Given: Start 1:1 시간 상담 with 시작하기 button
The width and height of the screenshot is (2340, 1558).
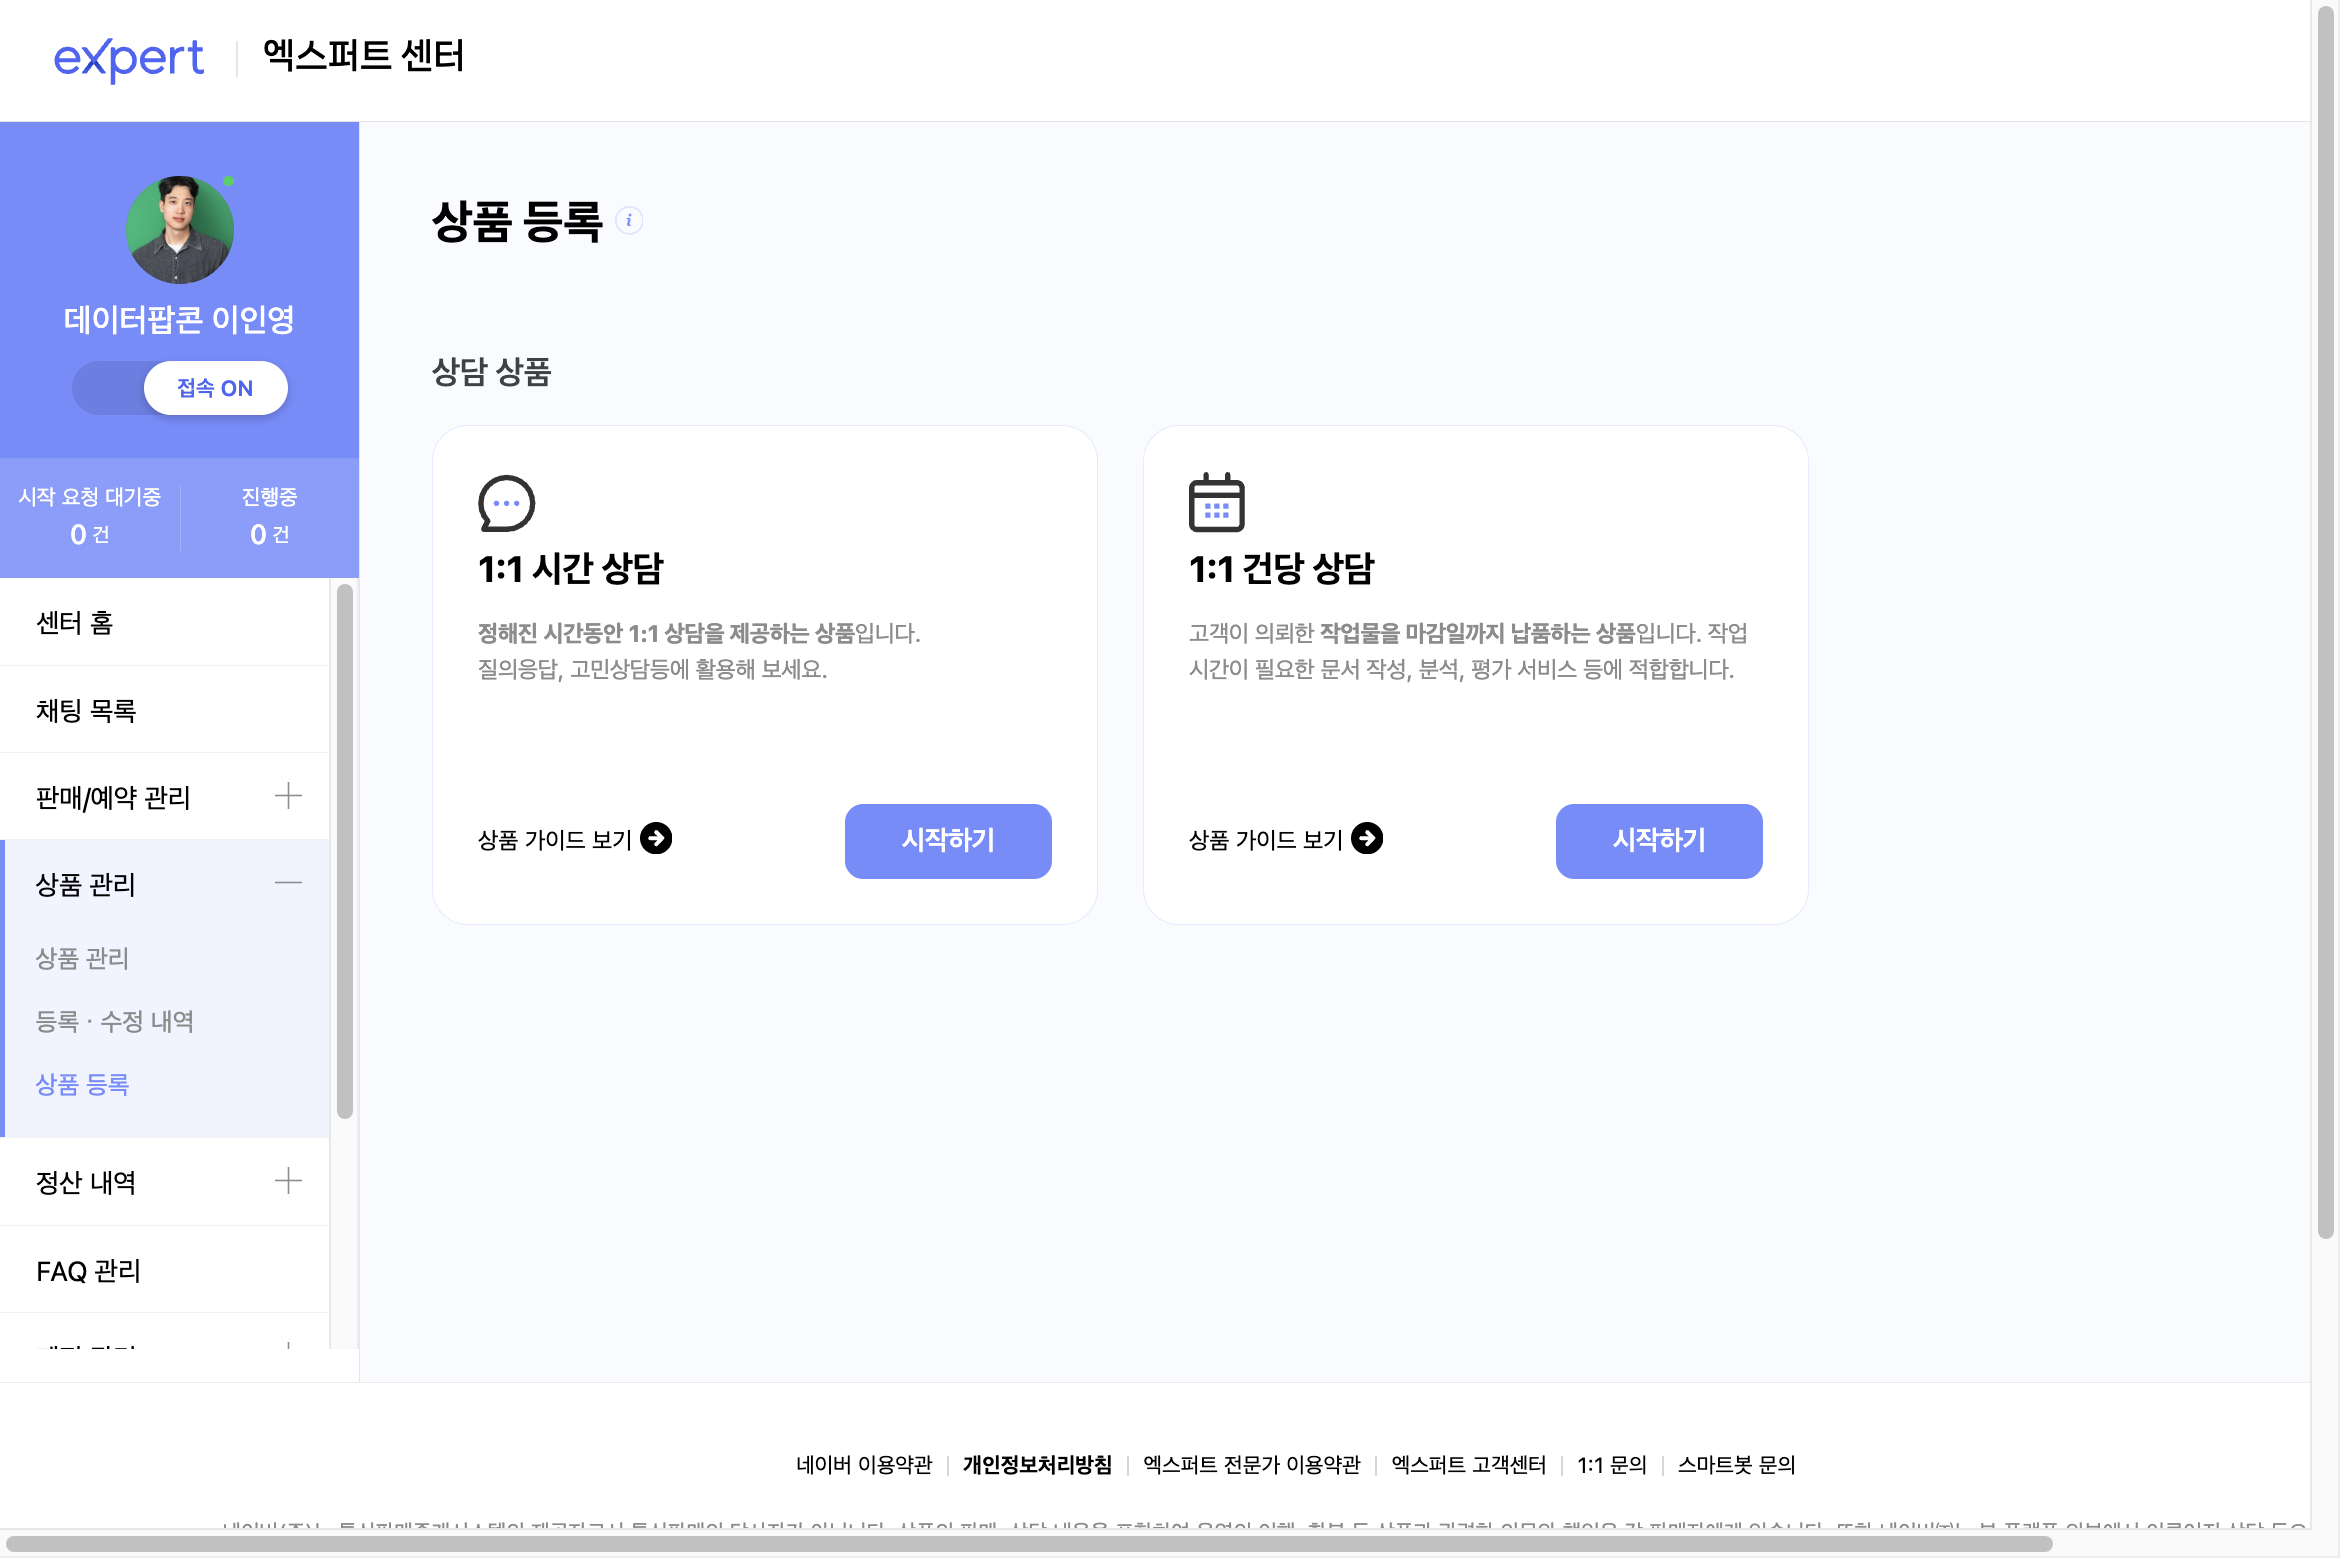Looking at the screenshot, I should tap(948, 841).
